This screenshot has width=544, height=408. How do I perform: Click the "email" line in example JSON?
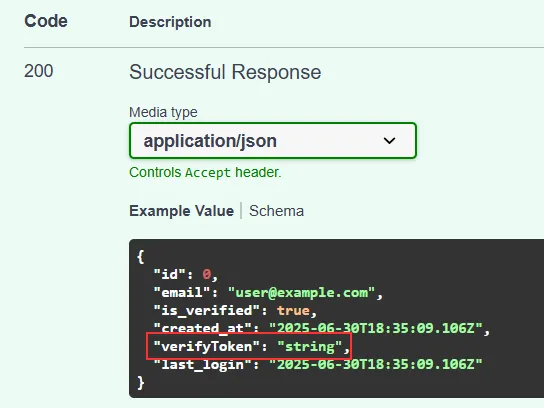point(268,293)
